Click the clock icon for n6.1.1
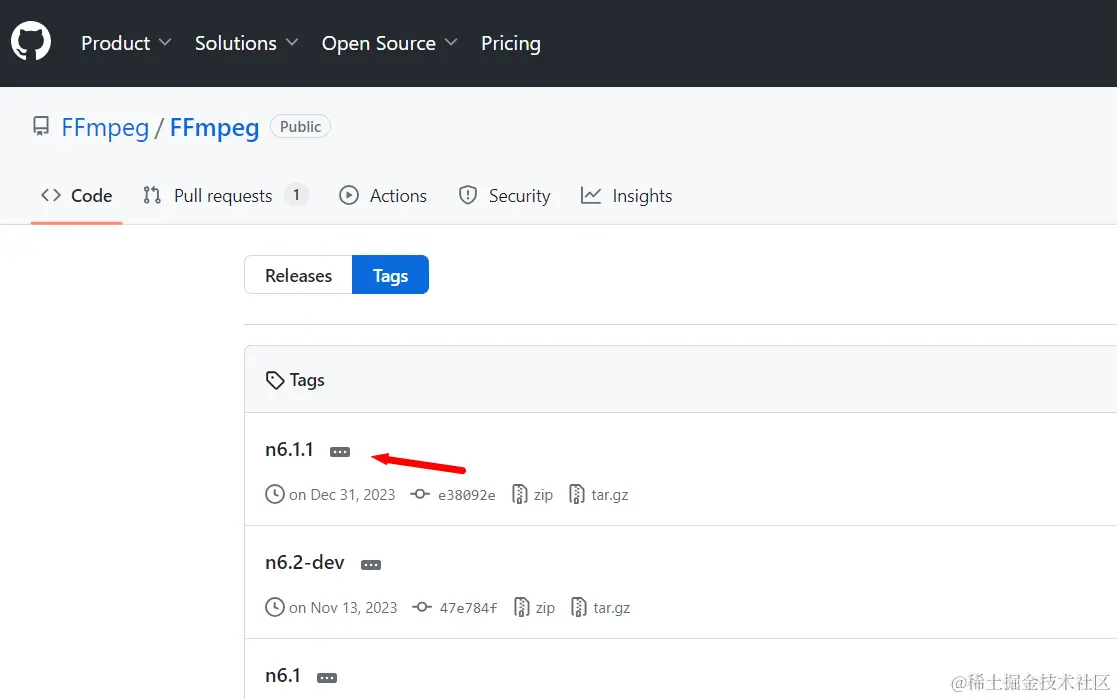Viewport: 1117px width, 699px height. (x=275, y=494)
